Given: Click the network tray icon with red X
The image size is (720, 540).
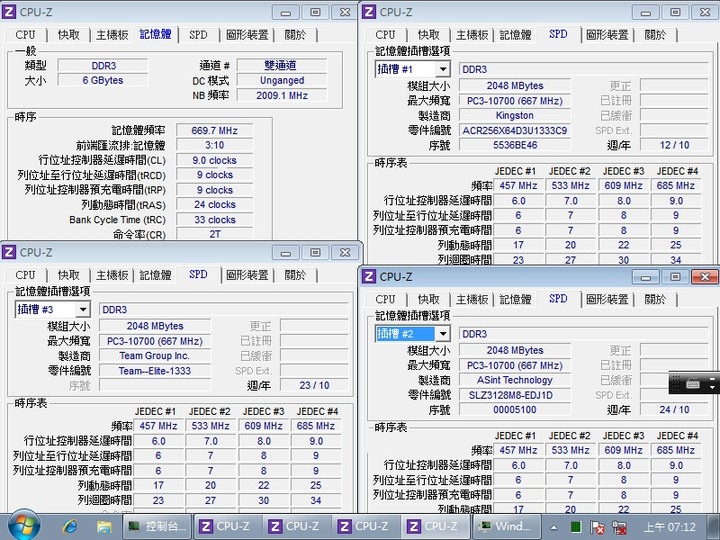Looking at the screenshot, I should pos(619,527).
